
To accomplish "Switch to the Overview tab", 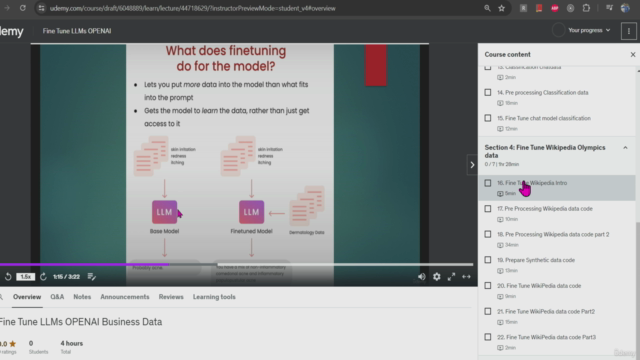I will pos(27,297).
